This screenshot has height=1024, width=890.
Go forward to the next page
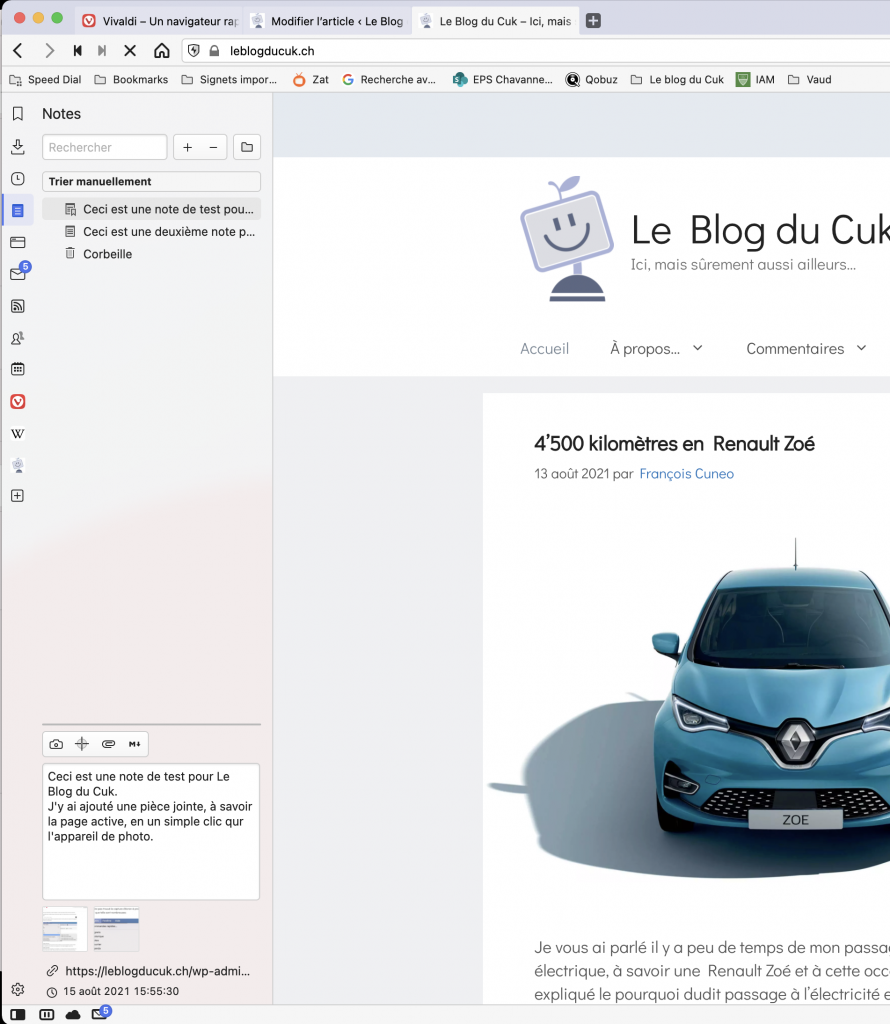pyautogui.click(x=49, y=50)
